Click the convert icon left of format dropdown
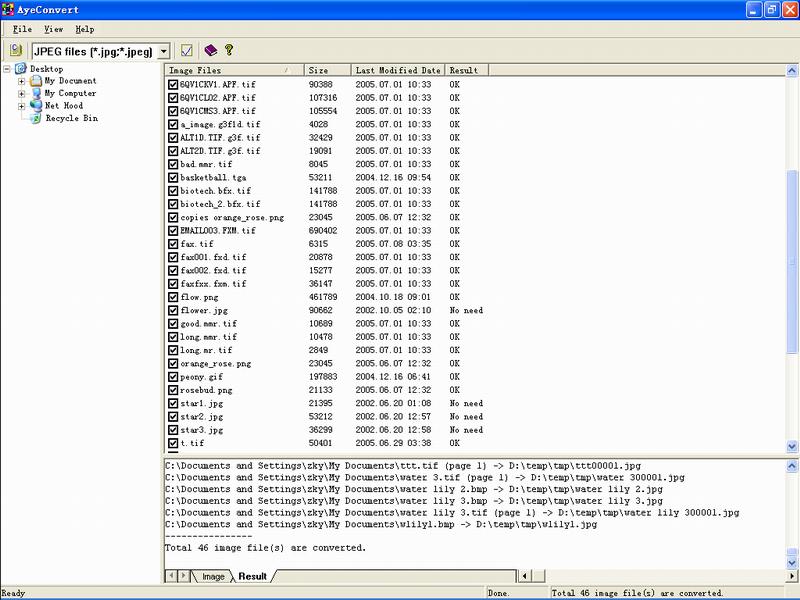Viewport: 800px width, 600px height. (x=16, y=50)
